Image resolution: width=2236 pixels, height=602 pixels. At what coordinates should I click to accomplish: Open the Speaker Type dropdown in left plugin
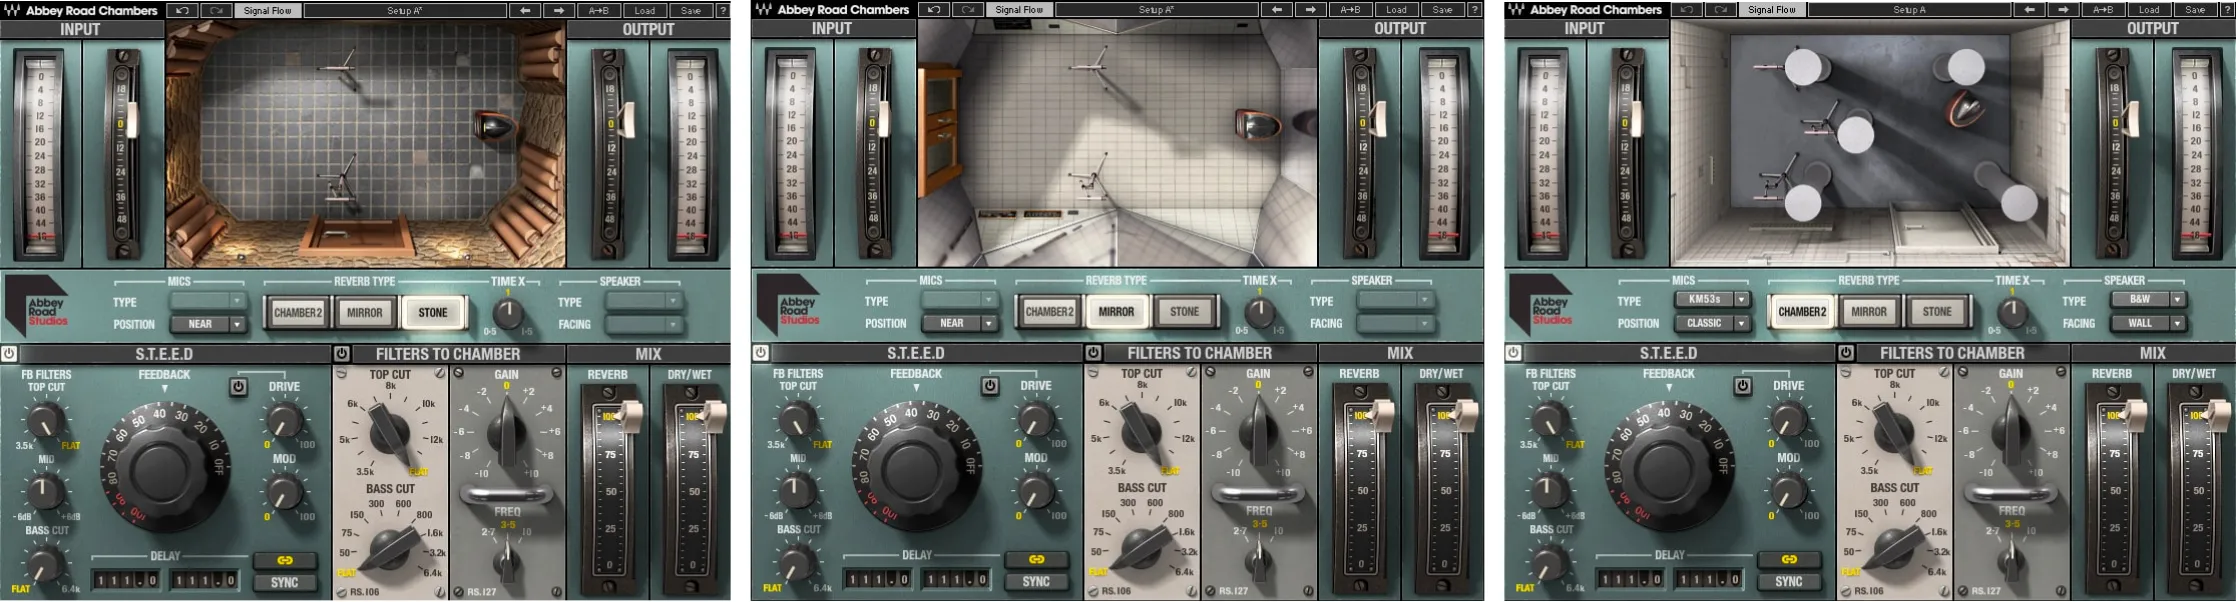pyautogui.click(x=643, y=301)
